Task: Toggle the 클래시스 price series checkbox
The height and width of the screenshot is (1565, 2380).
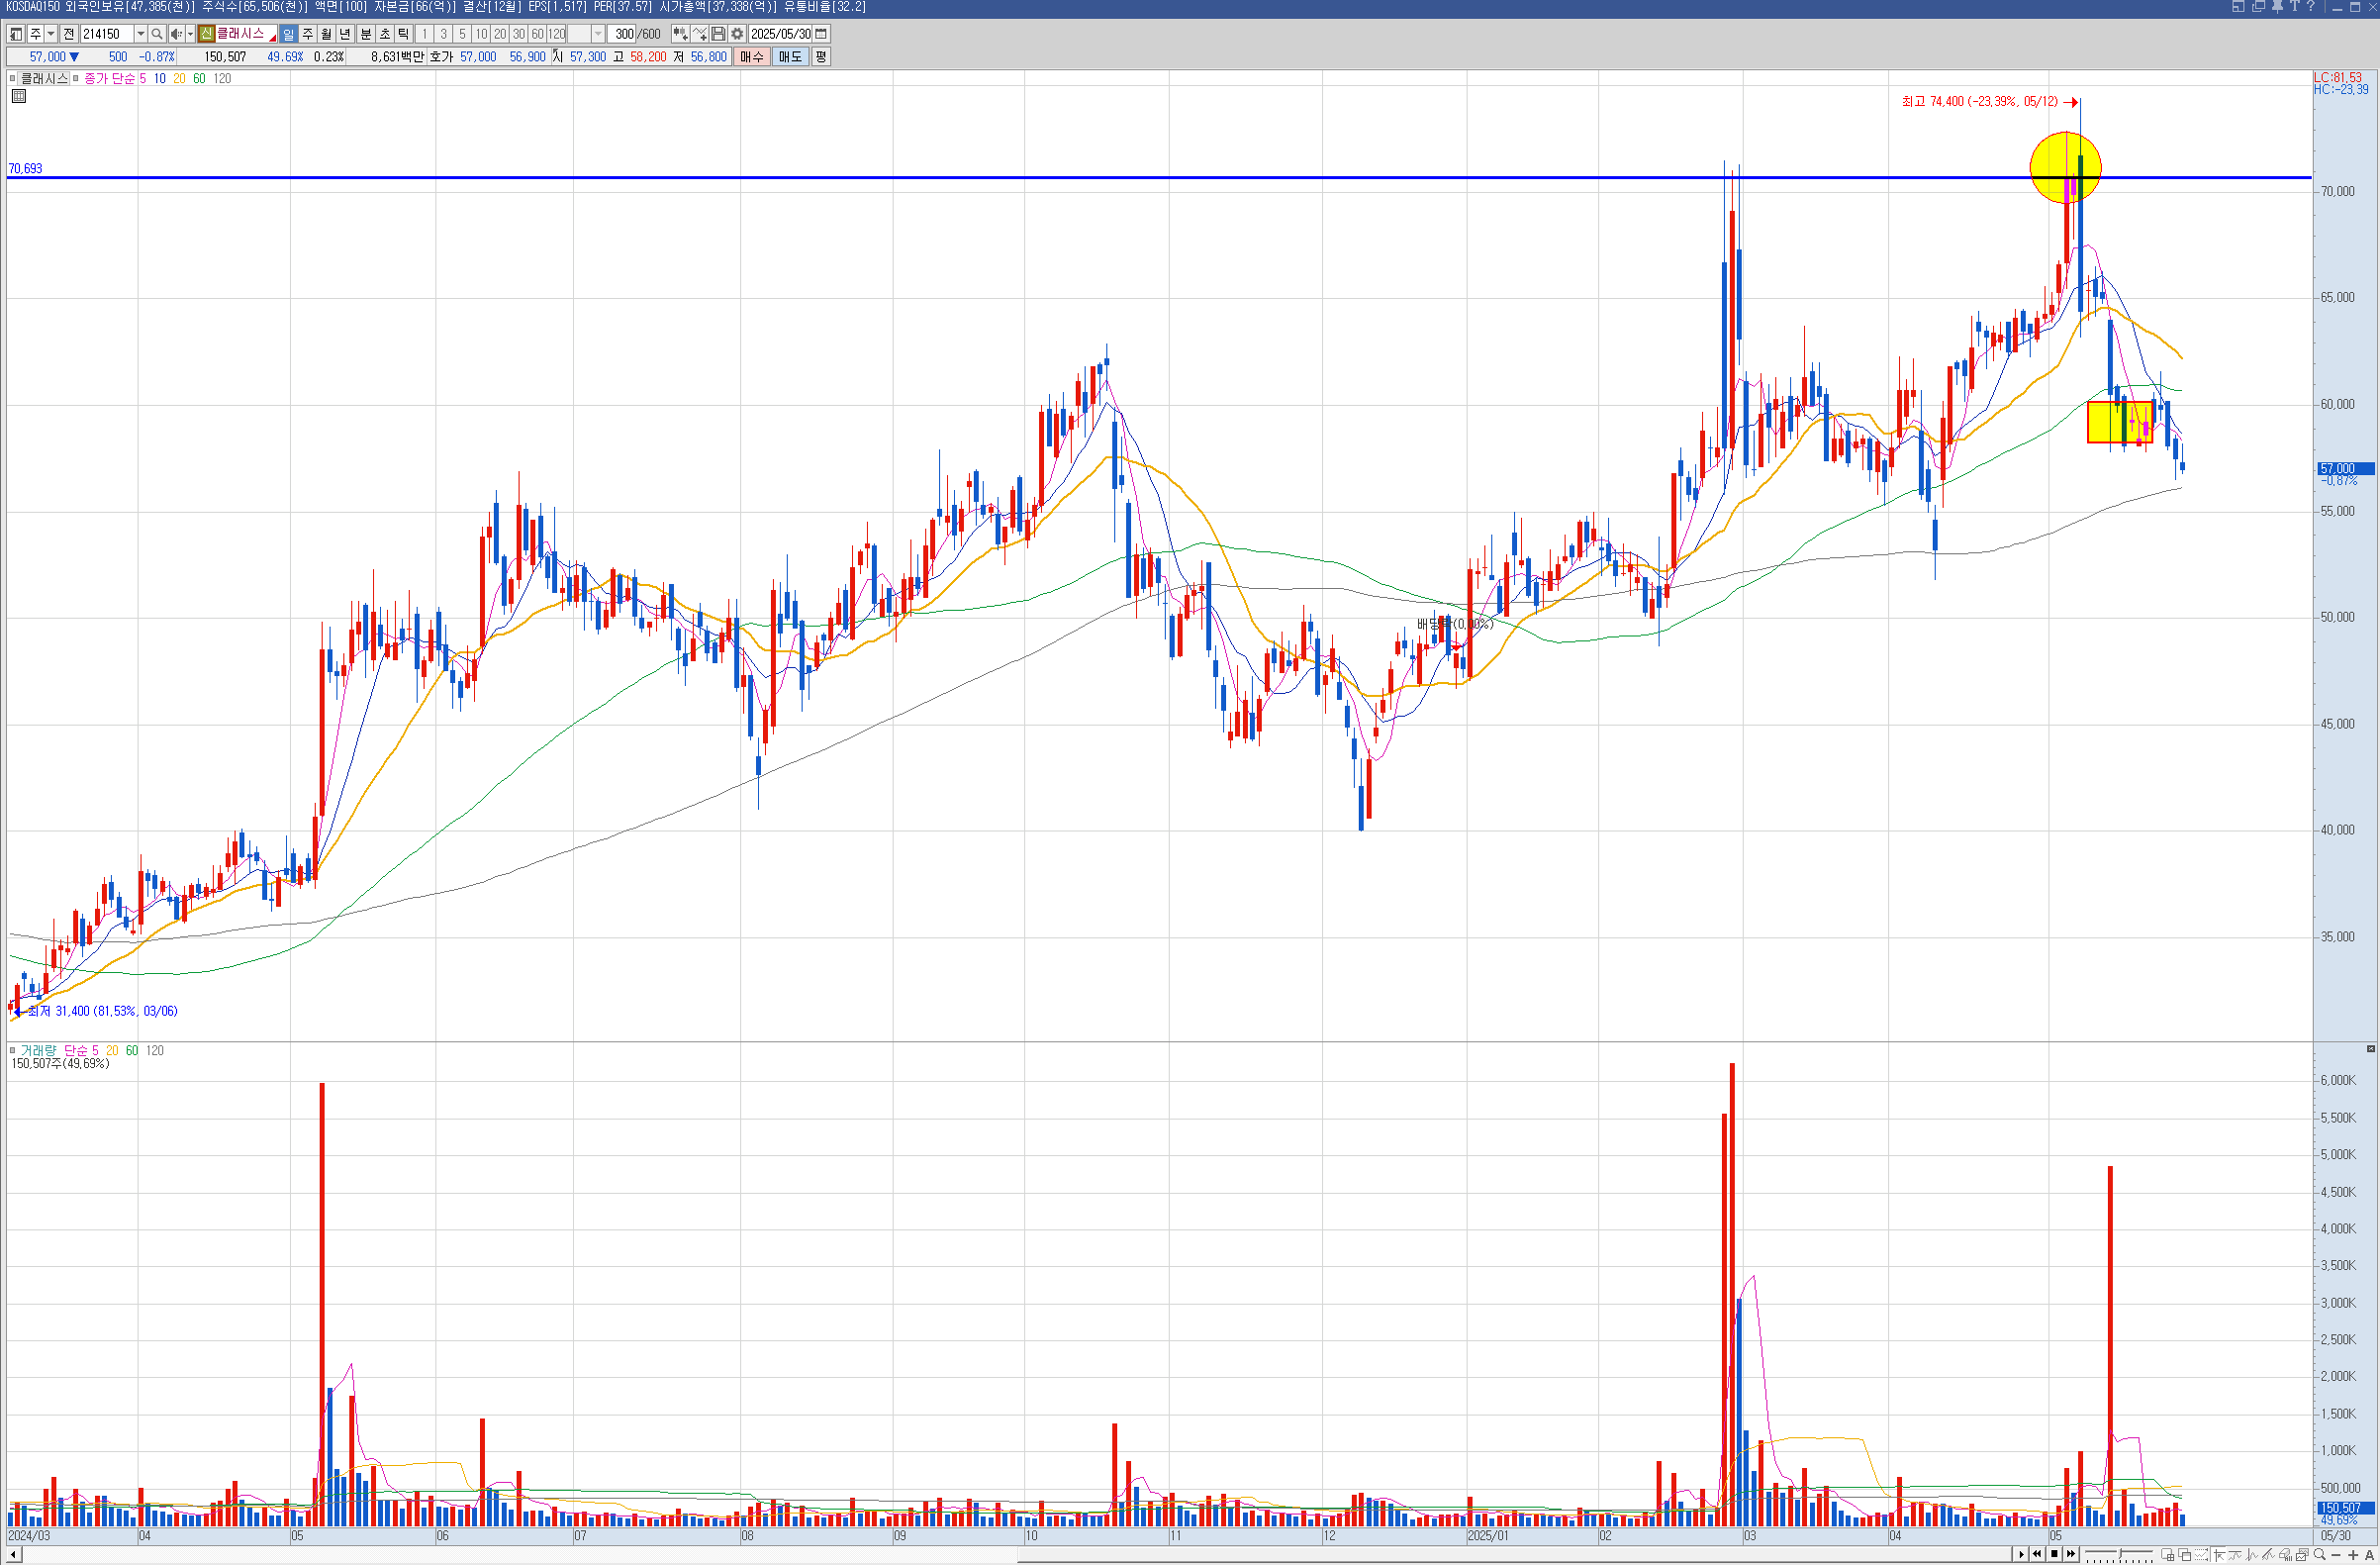Action: point(13,78)
